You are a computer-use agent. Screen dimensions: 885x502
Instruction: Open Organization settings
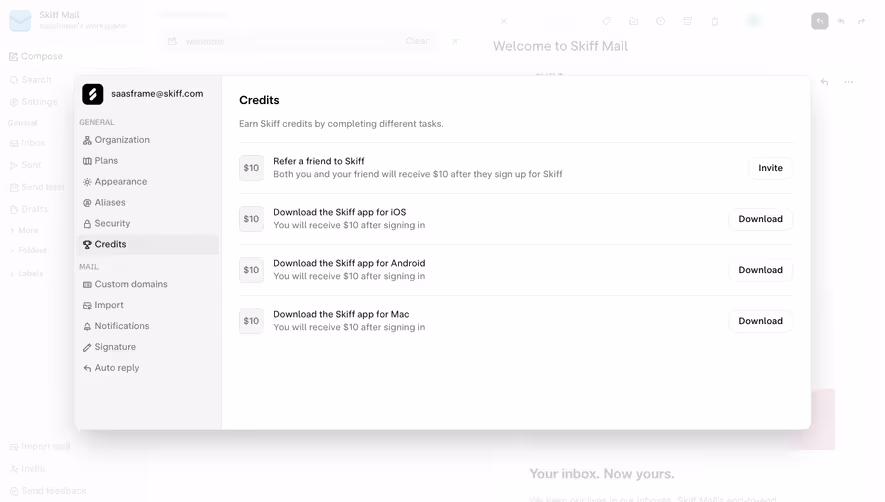point(147,139)
